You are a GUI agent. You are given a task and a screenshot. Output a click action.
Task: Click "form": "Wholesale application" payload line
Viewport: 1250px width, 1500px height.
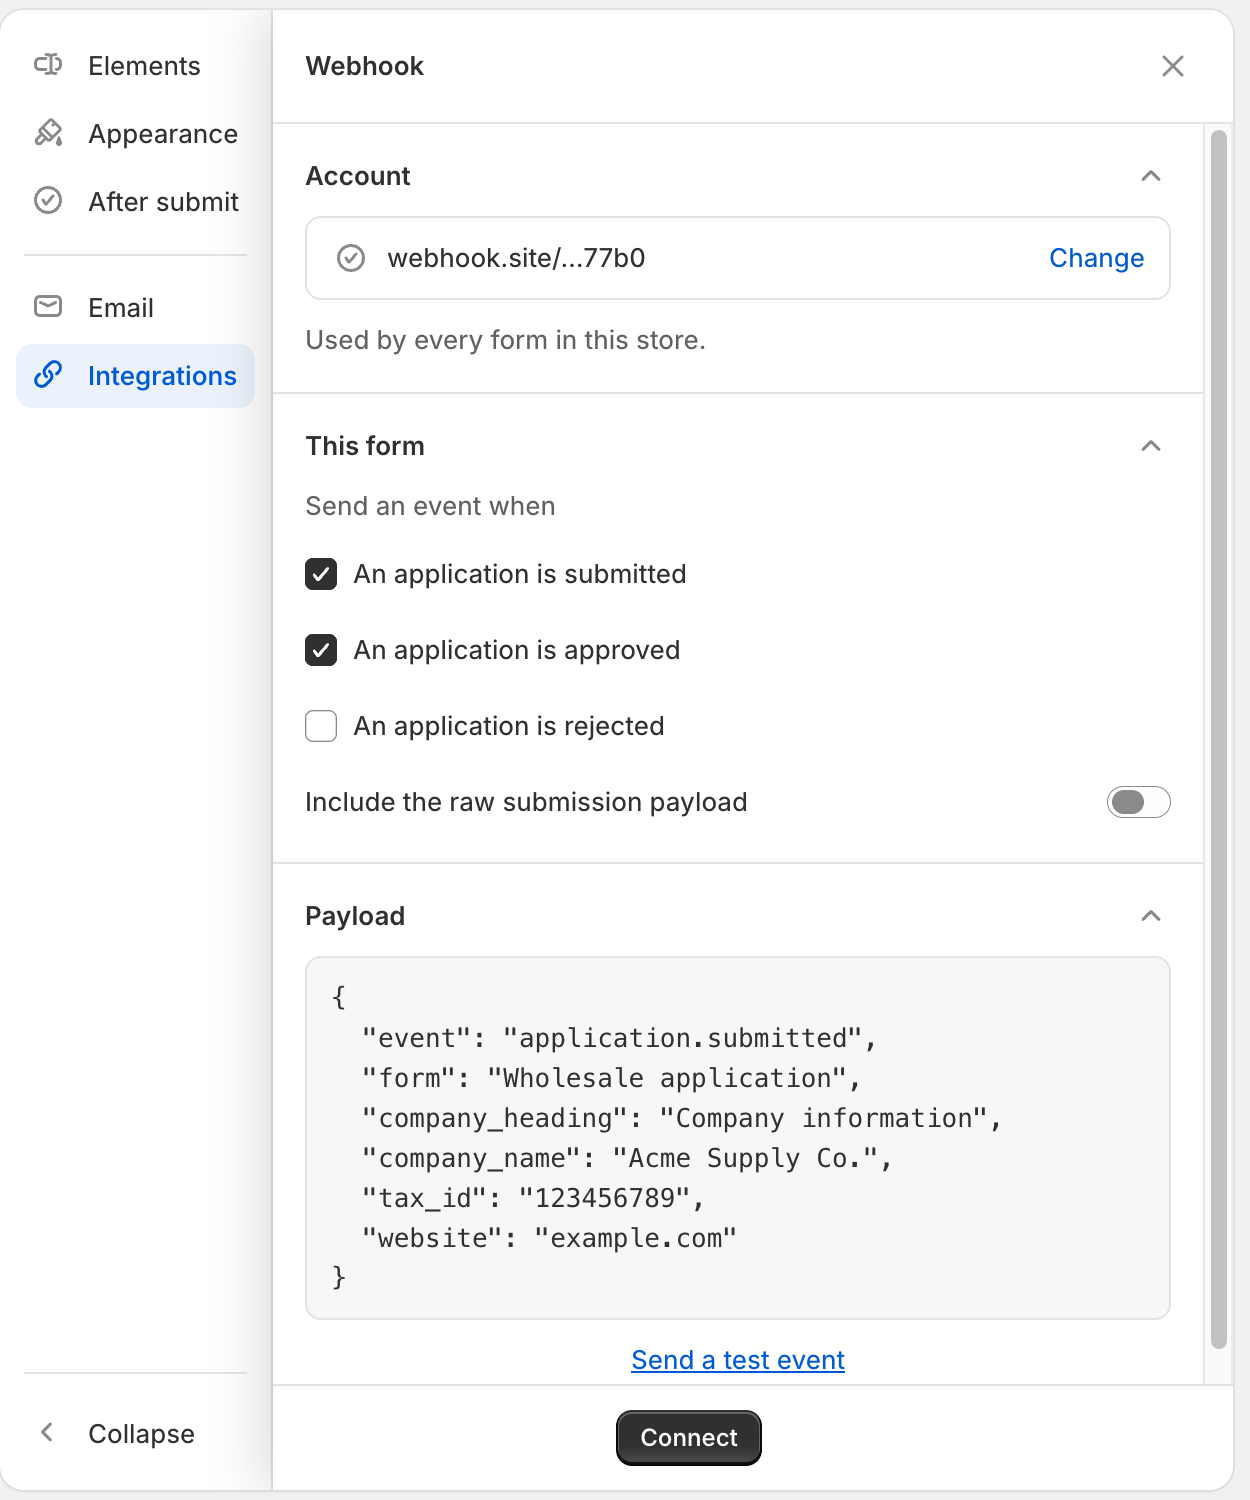pos(612,1078)
